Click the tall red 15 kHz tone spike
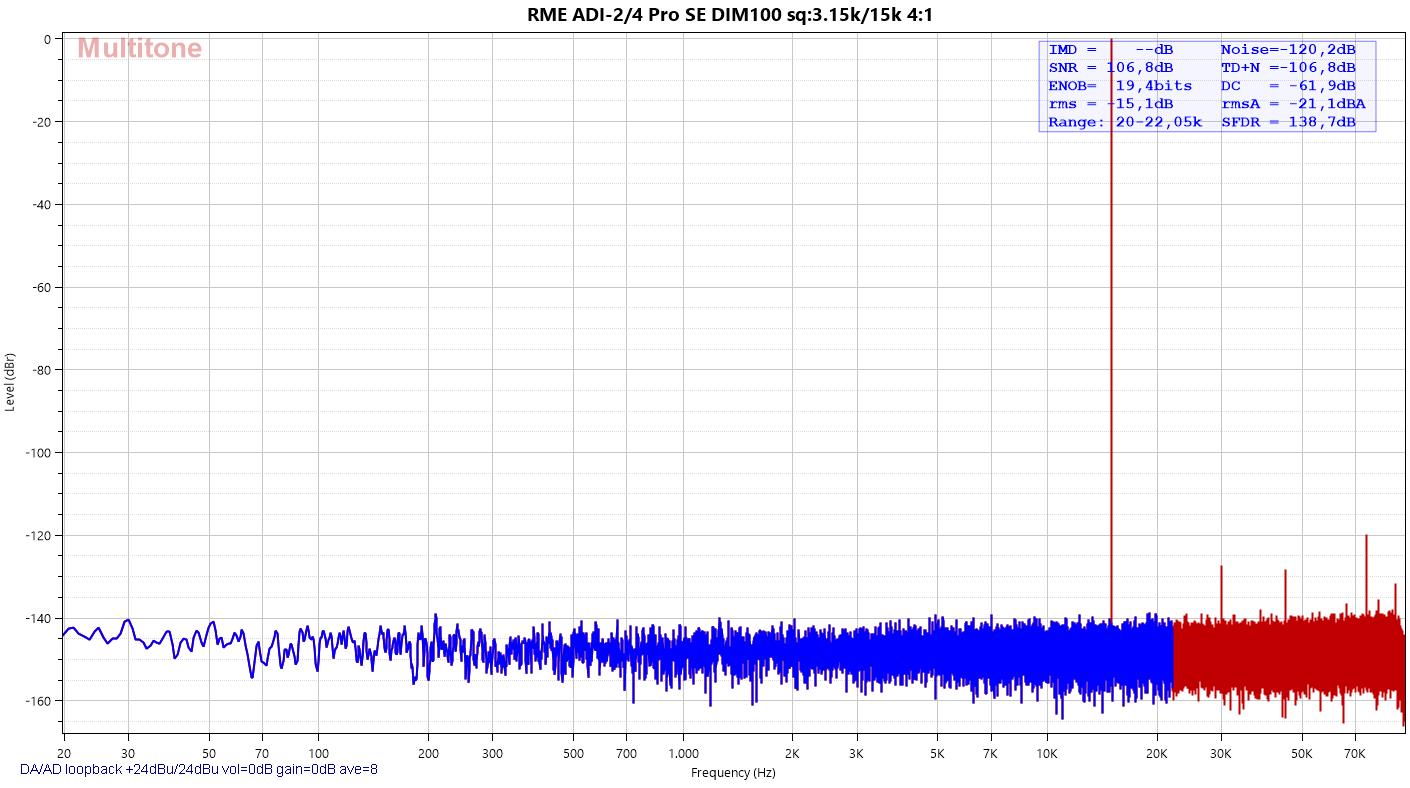The image size is (1410, 788). [1111, 330]
